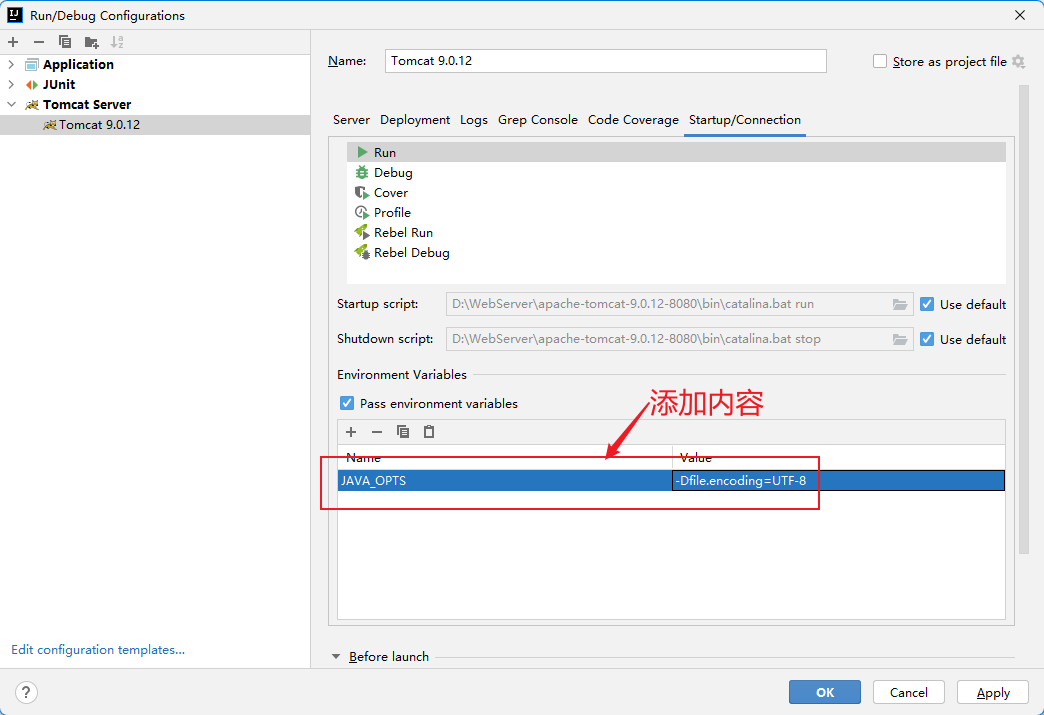Viewport: 1044px width, 715px height.
Task: Click the Cancel button
Action: (x=908, y=692)
